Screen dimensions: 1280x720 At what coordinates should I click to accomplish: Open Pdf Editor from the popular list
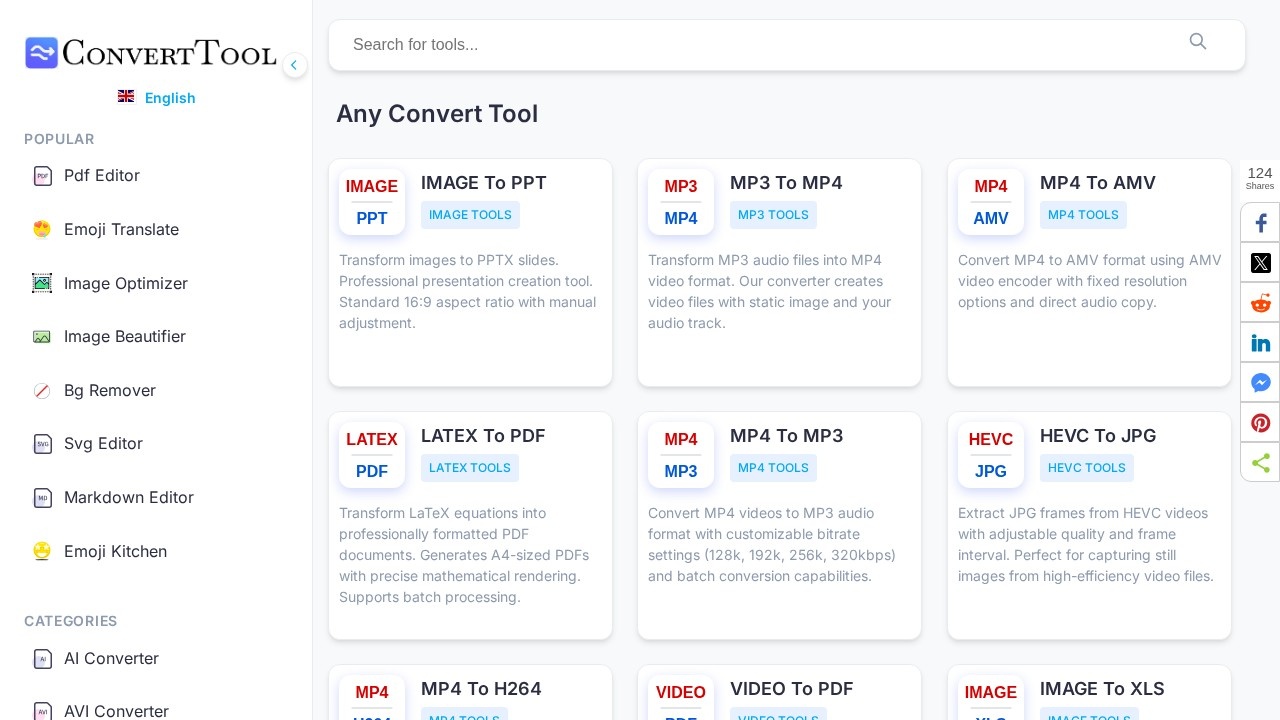(101, 176)
